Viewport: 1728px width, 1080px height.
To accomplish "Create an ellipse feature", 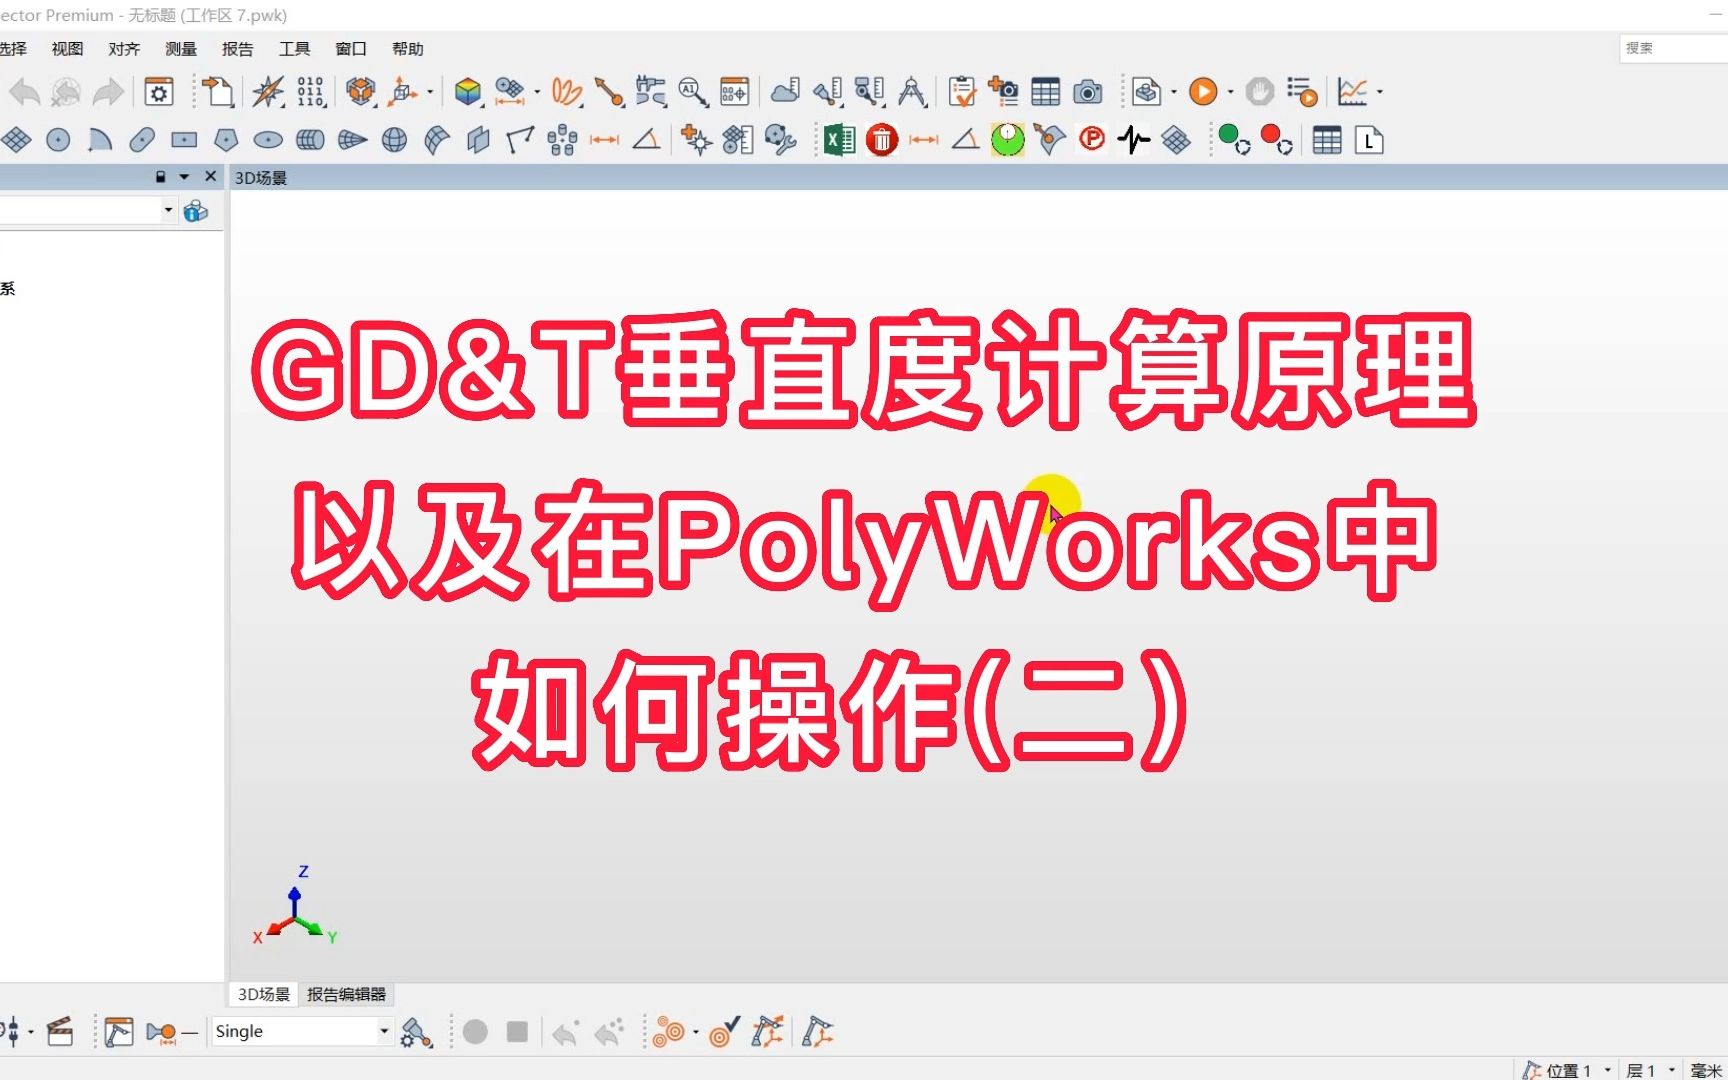I will pos(268,140).
